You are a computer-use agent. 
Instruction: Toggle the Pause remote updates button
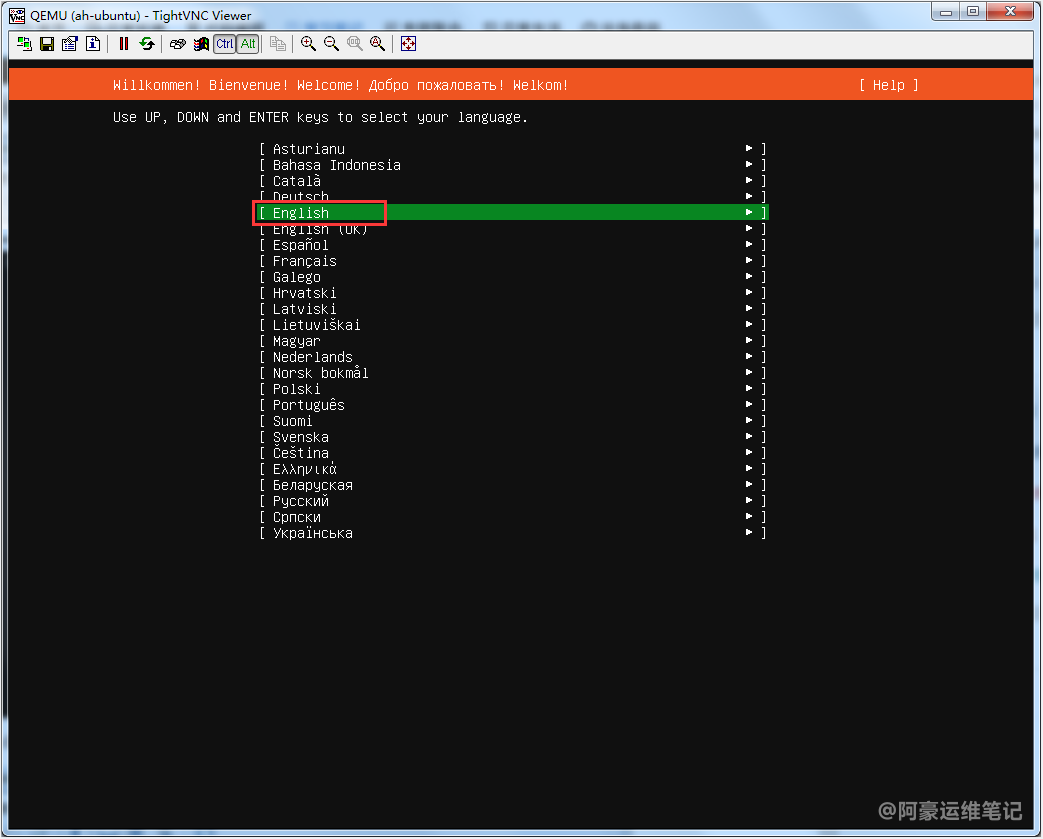[124, 44]
